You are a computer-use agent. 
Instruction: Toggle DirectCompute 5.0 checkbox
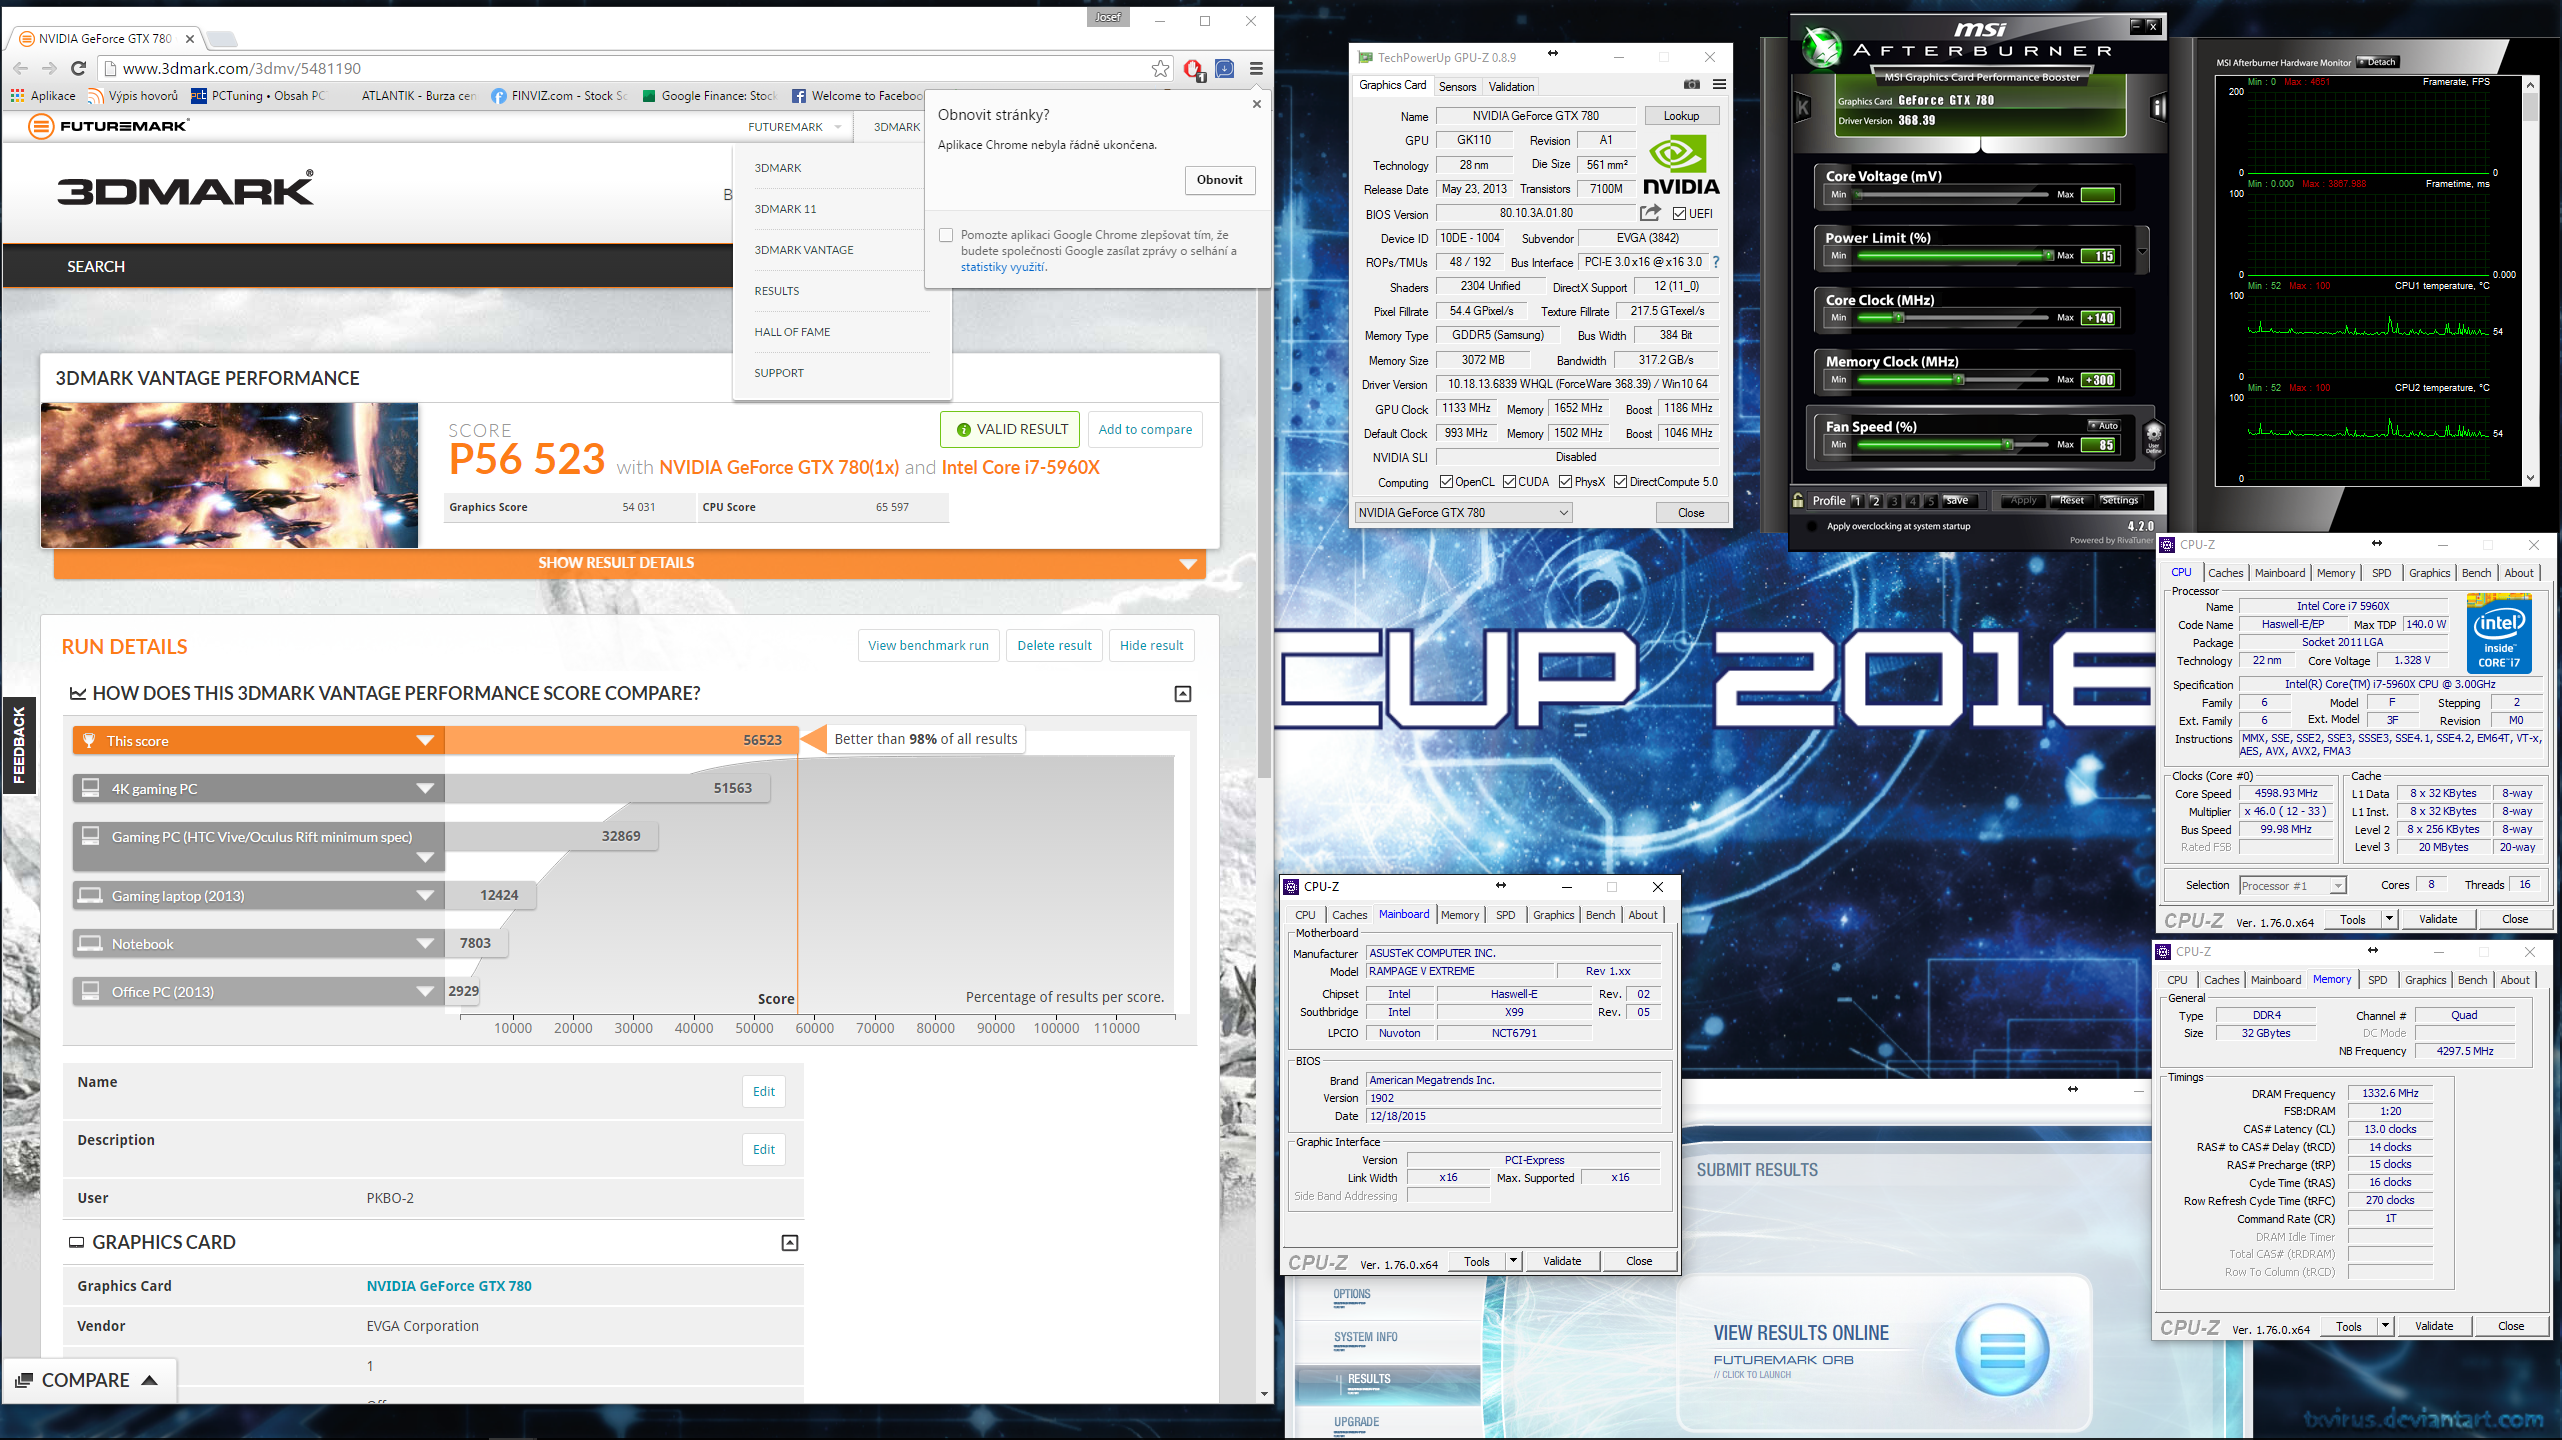tap(1620, 482)
